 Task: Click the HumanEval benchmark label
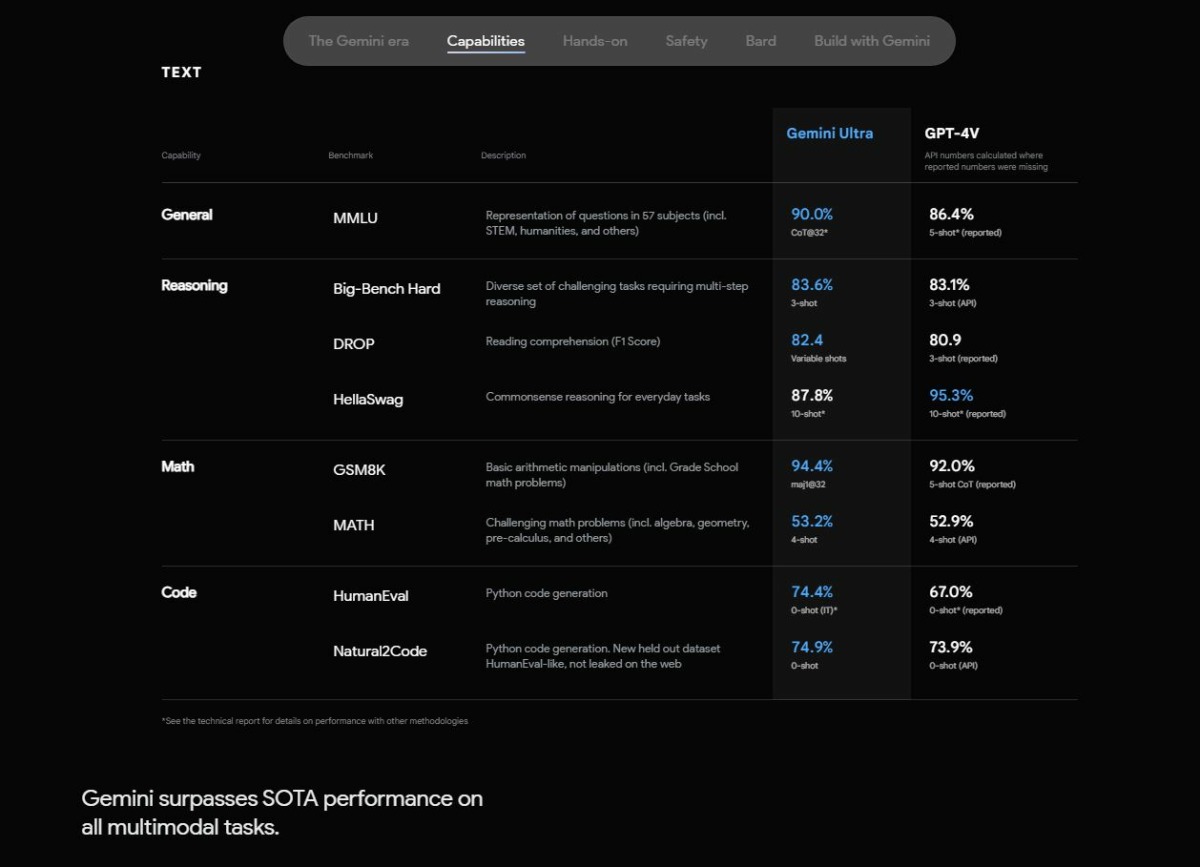click(x=370, y=596)
